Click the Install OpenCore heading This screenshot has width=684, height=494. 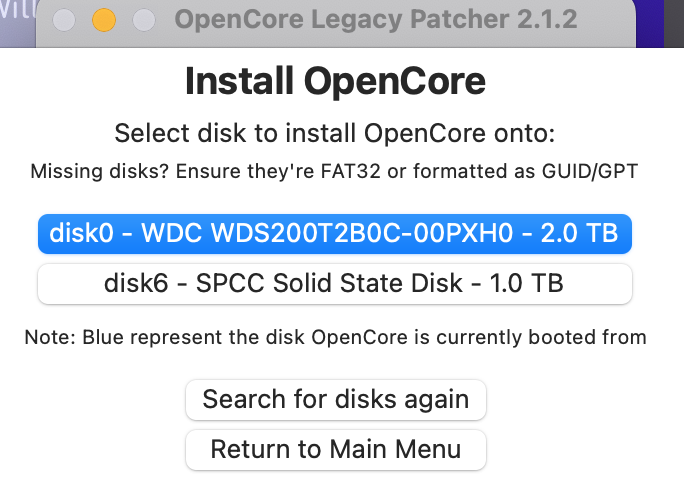click(x=335, y=82)
